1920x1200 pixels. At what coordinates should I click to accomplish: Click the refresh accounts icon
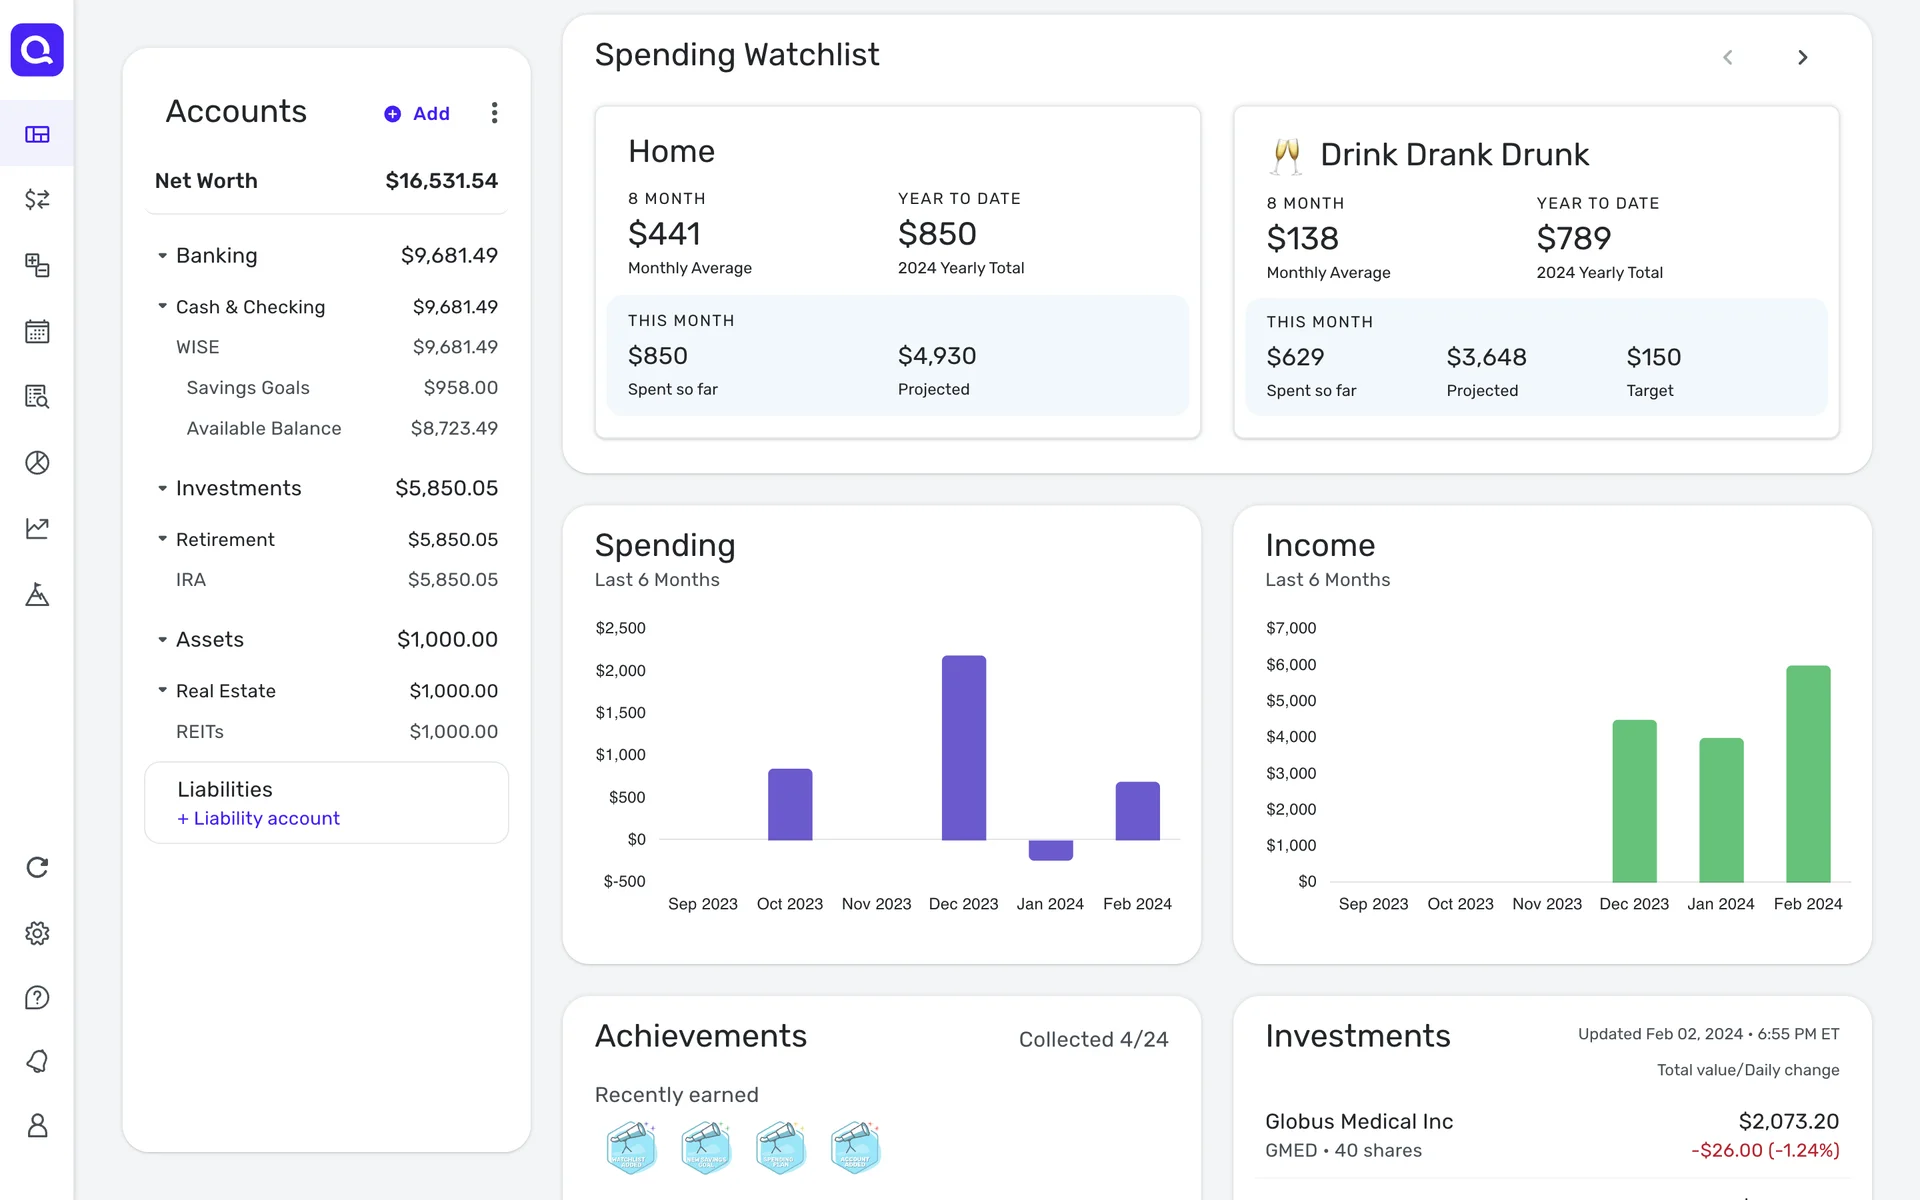tap(37, 867)
